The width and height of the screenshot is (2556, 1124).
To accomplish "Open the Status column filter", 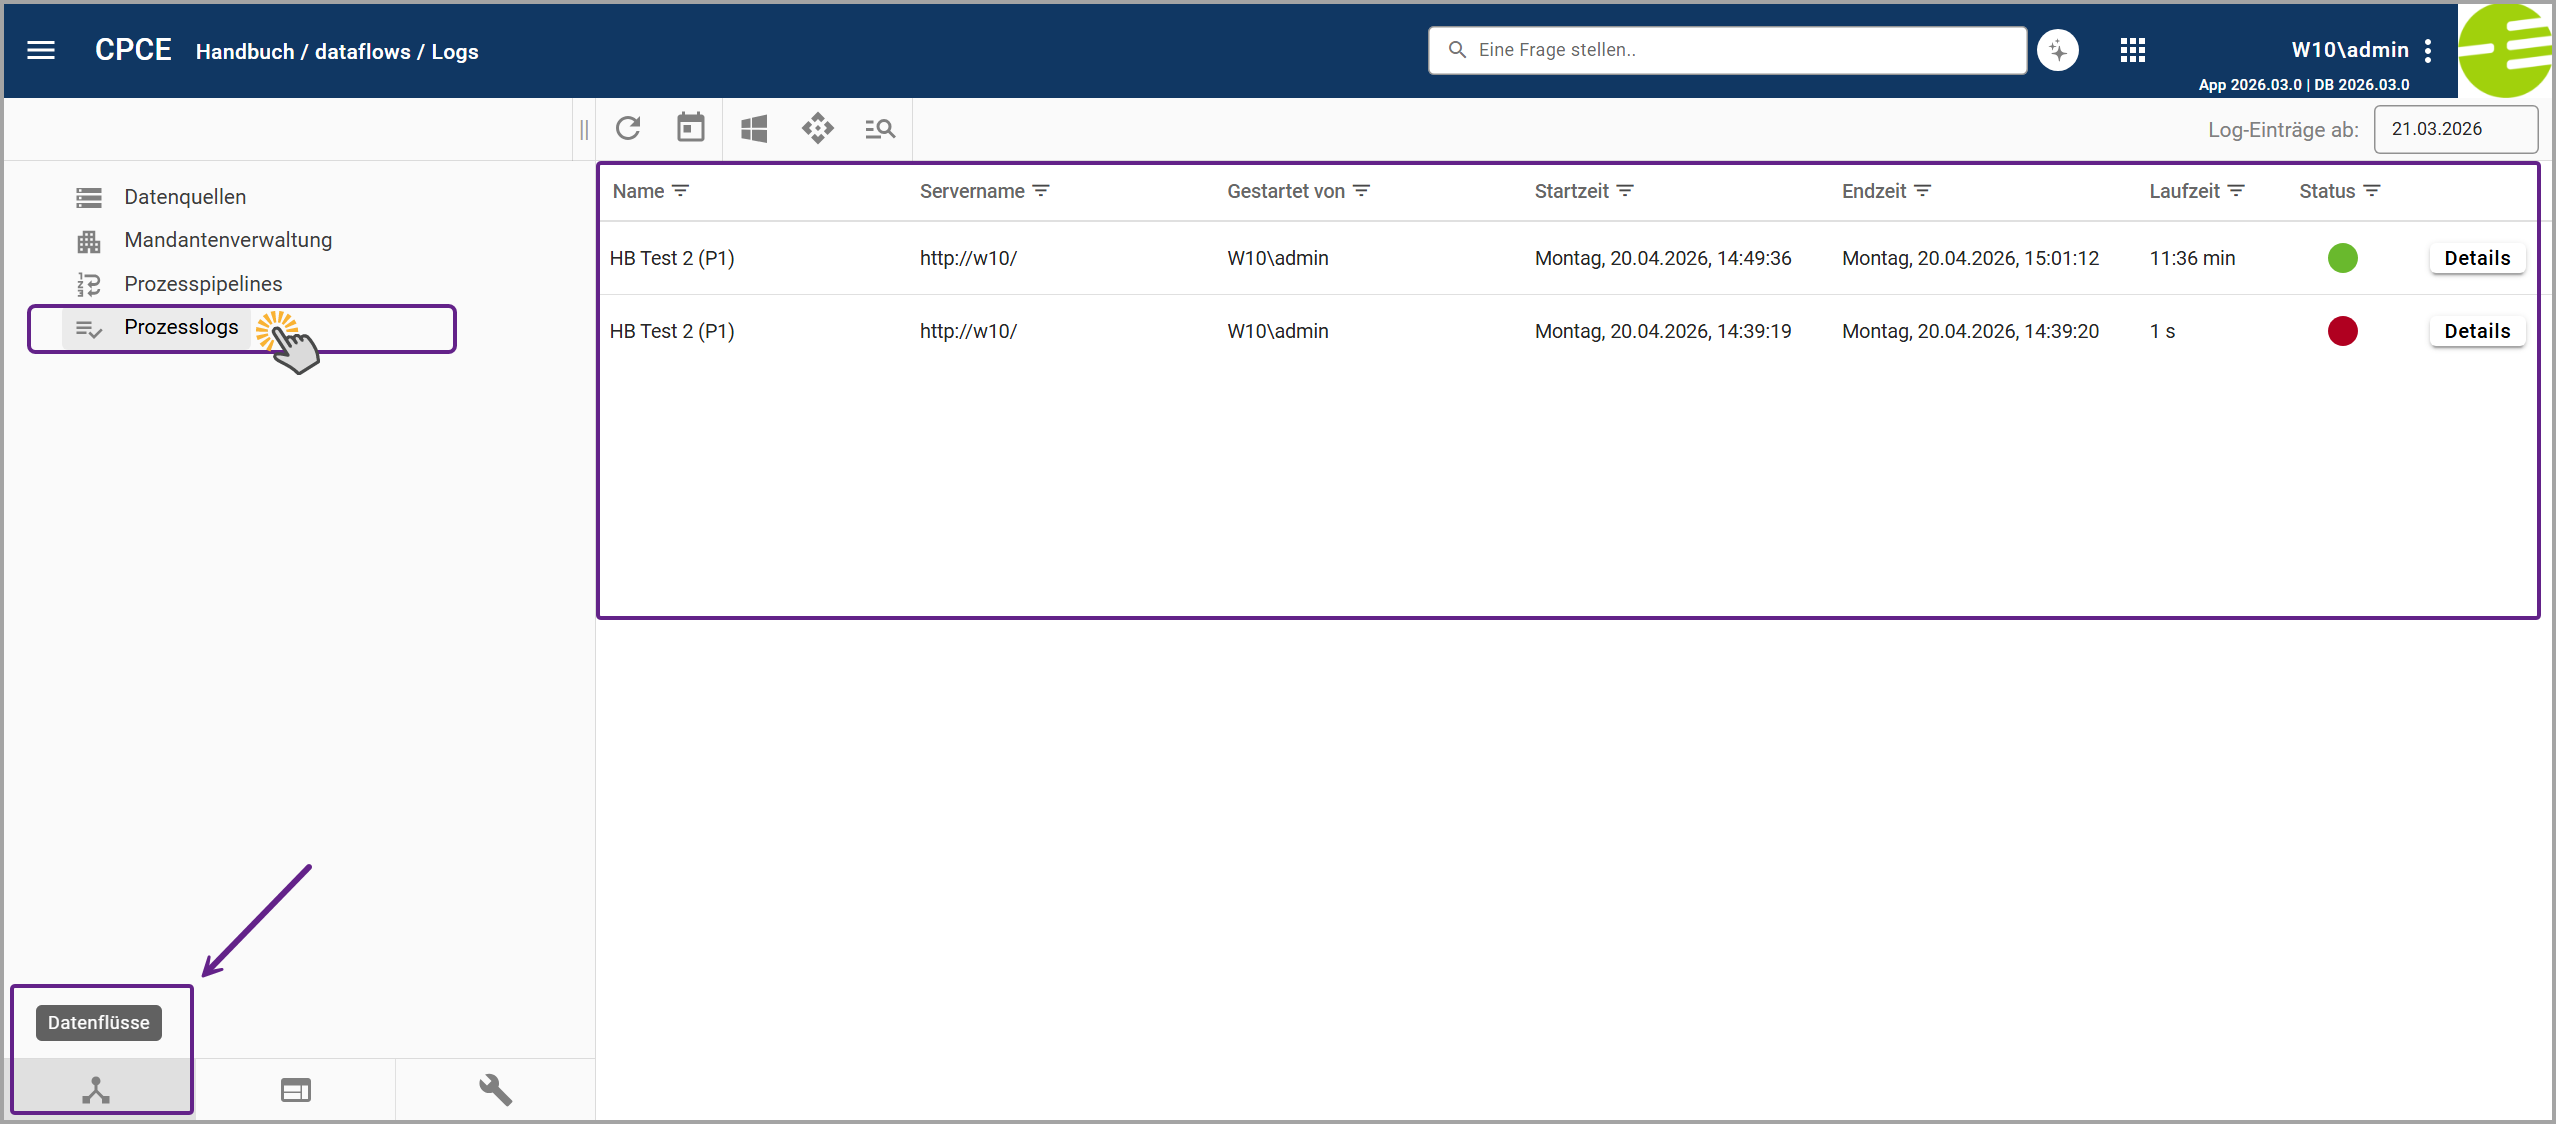I will tap(2372, 191).
